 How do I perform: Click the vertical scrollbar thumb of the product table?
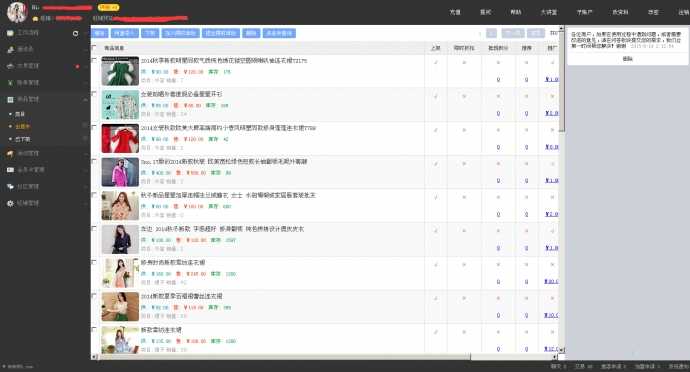tap(562, 82)
